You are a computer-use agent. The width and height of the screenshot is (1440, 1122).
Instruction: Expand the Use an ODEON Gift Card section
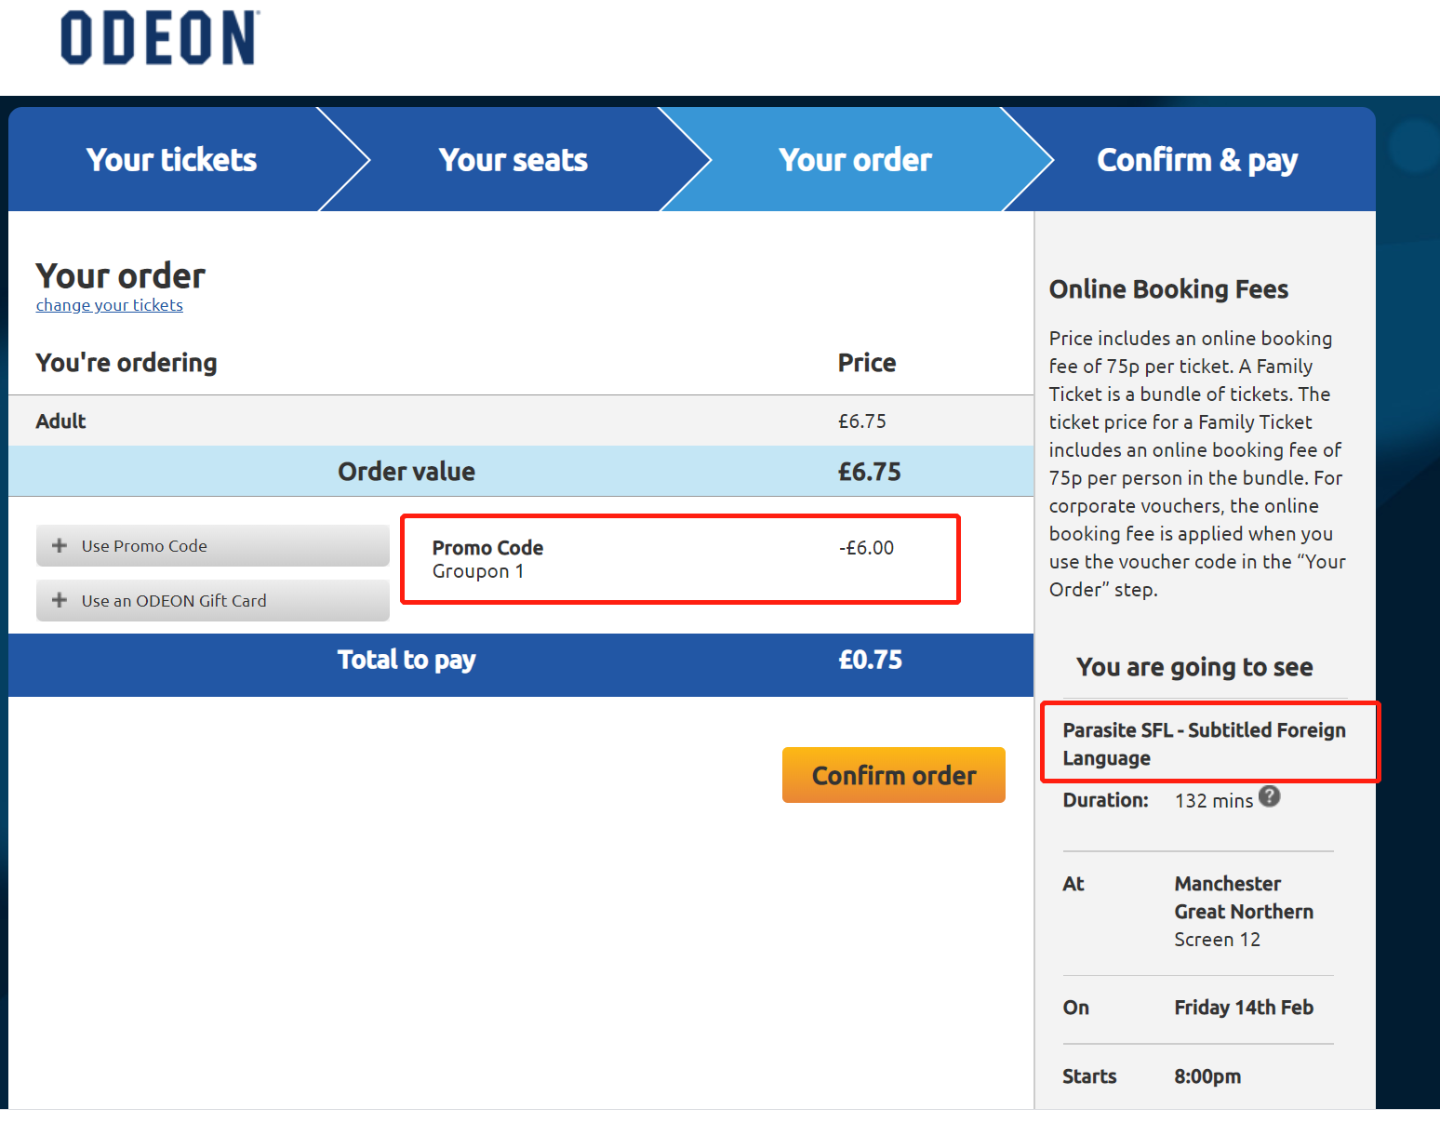[213, 600]
